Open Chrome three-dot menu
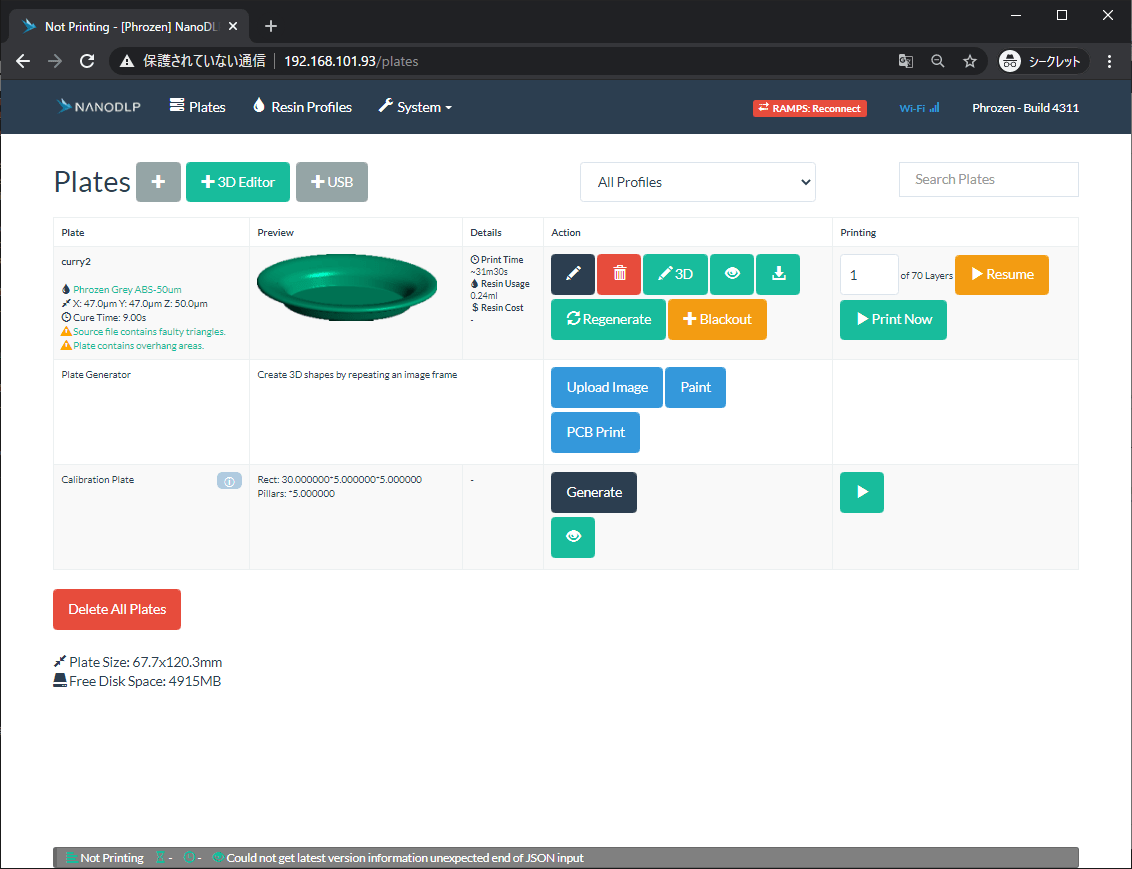 (1110, 61)
